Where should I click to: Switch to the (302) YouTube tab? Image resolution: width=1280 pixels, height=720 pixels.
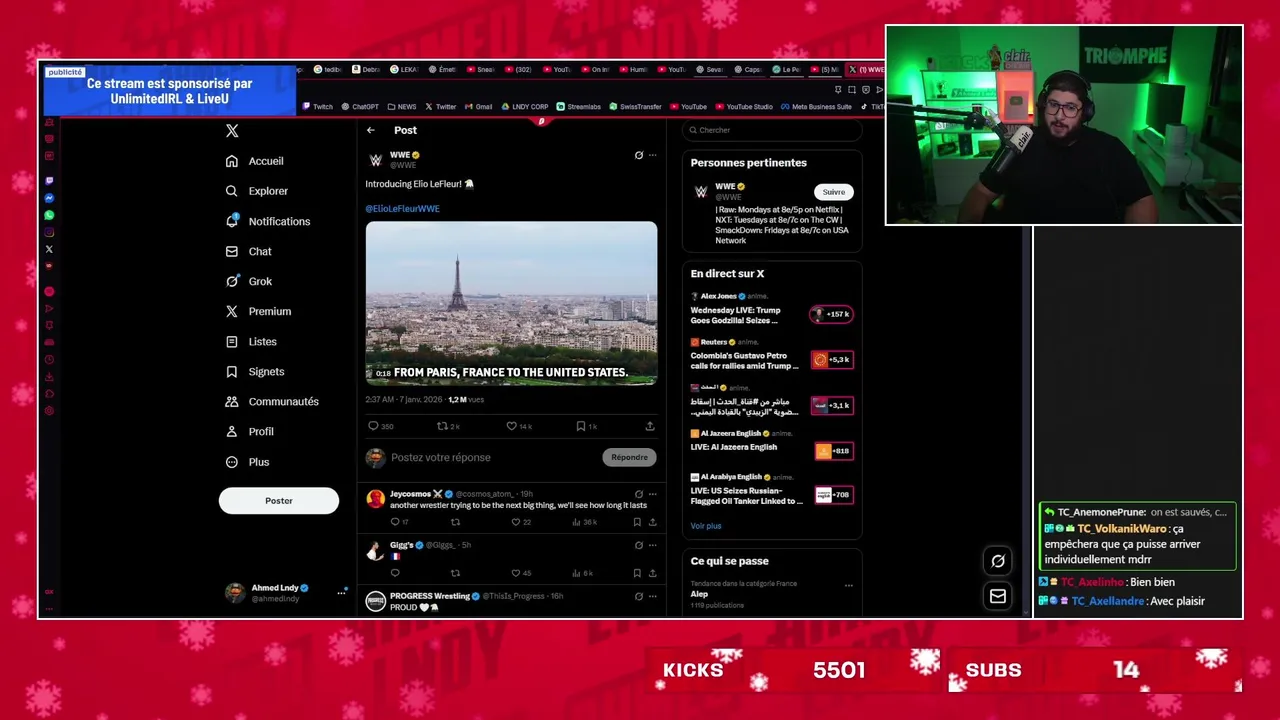pyautogui.click(x=518, y=70)
